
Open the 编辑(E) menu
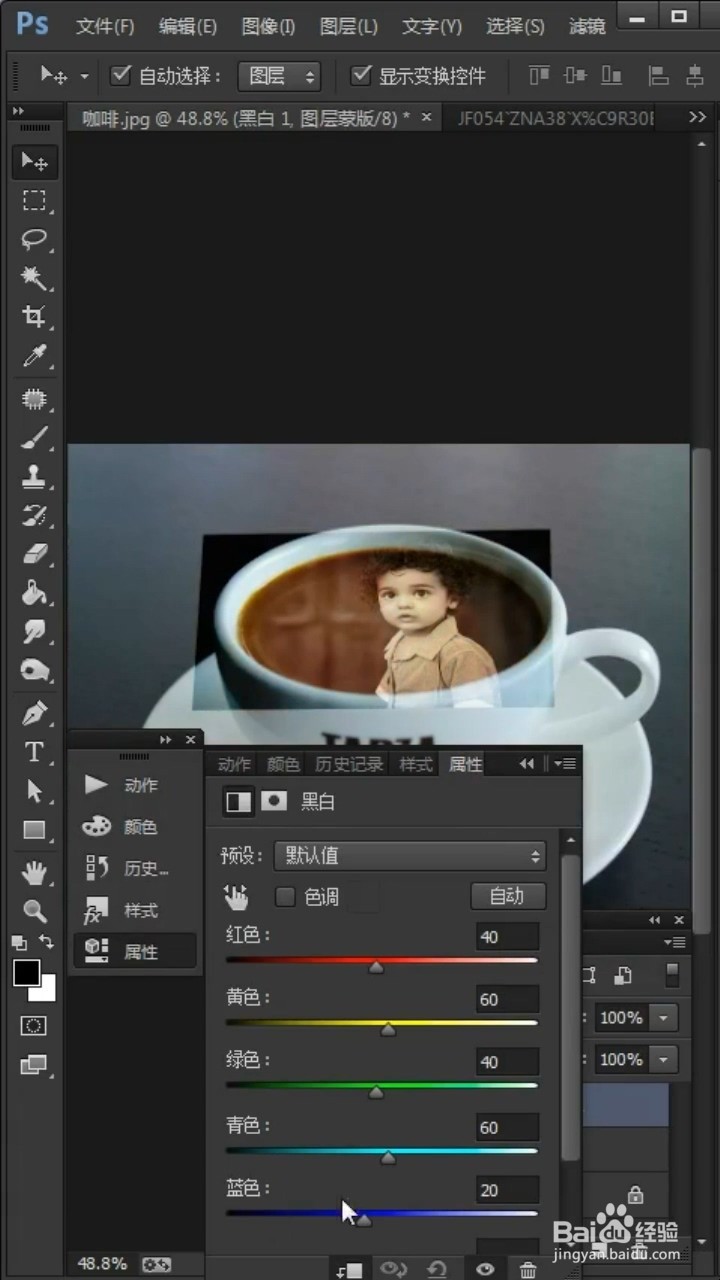pyautogui.click(x=187, y=27)
